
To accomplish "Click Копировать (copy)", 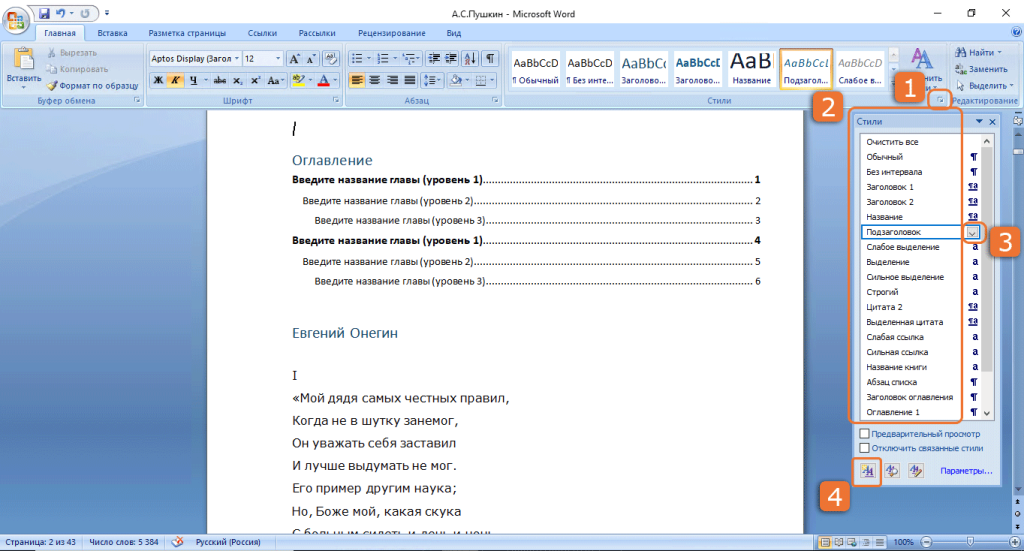I will (x=77, y=69).
